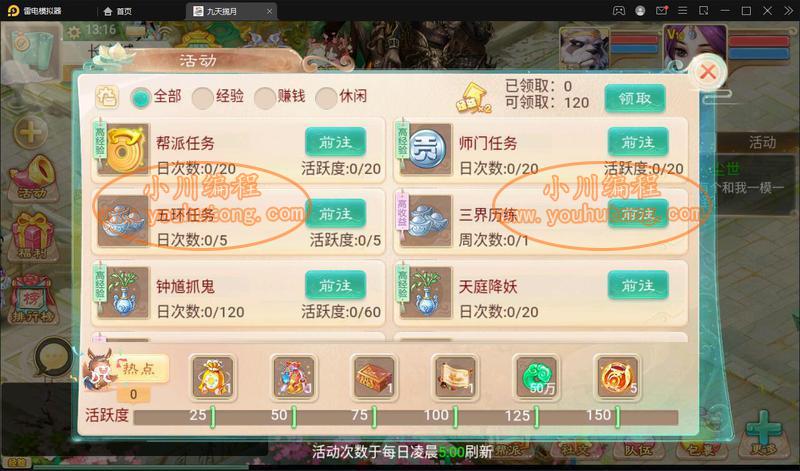The height and width of the screenshot is (471, 800).
Task: Select the 全部 filter radio button
Action: pos(140,97)
